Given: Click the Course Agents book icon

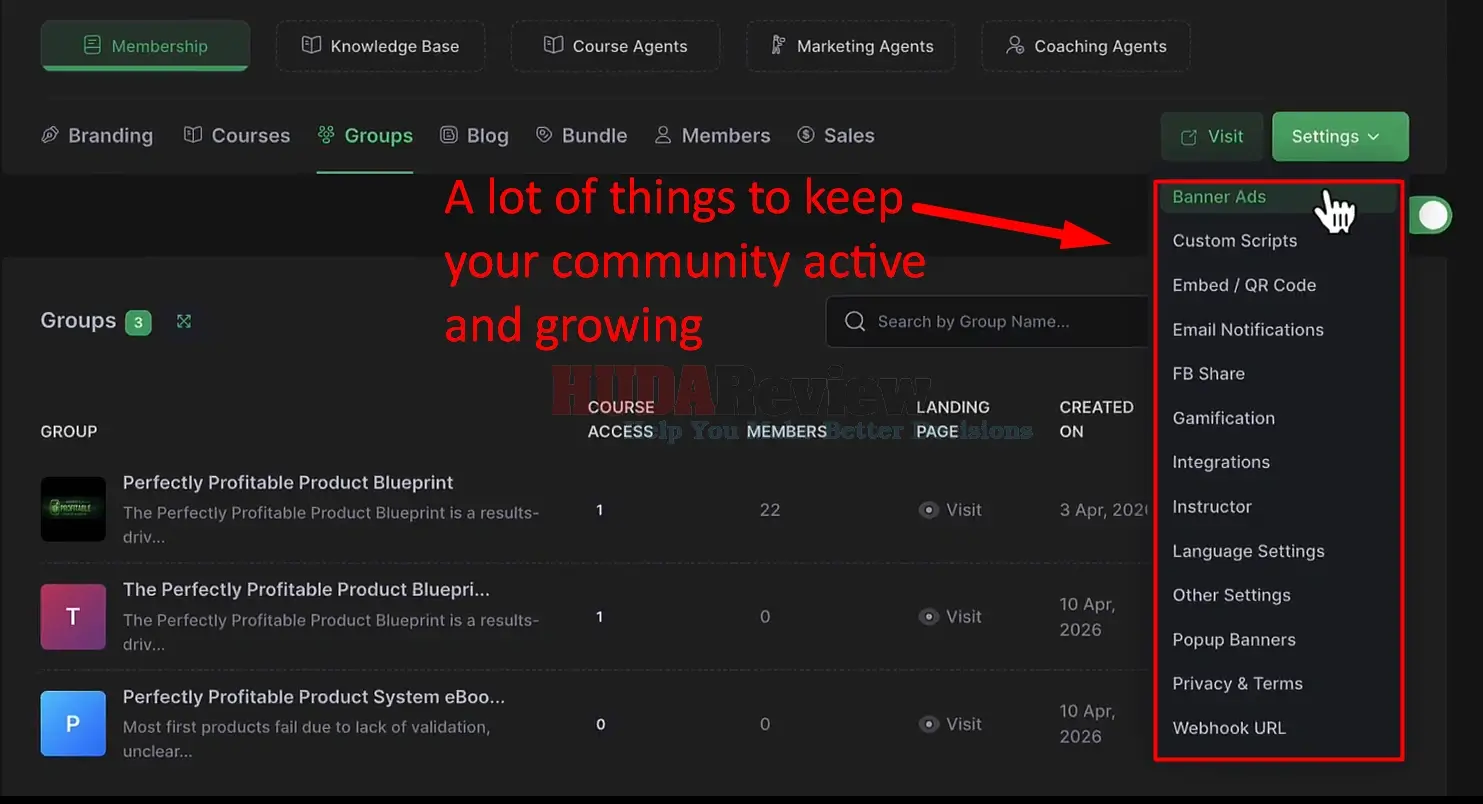Looking at the screenshot, I should tap(553, 45).
